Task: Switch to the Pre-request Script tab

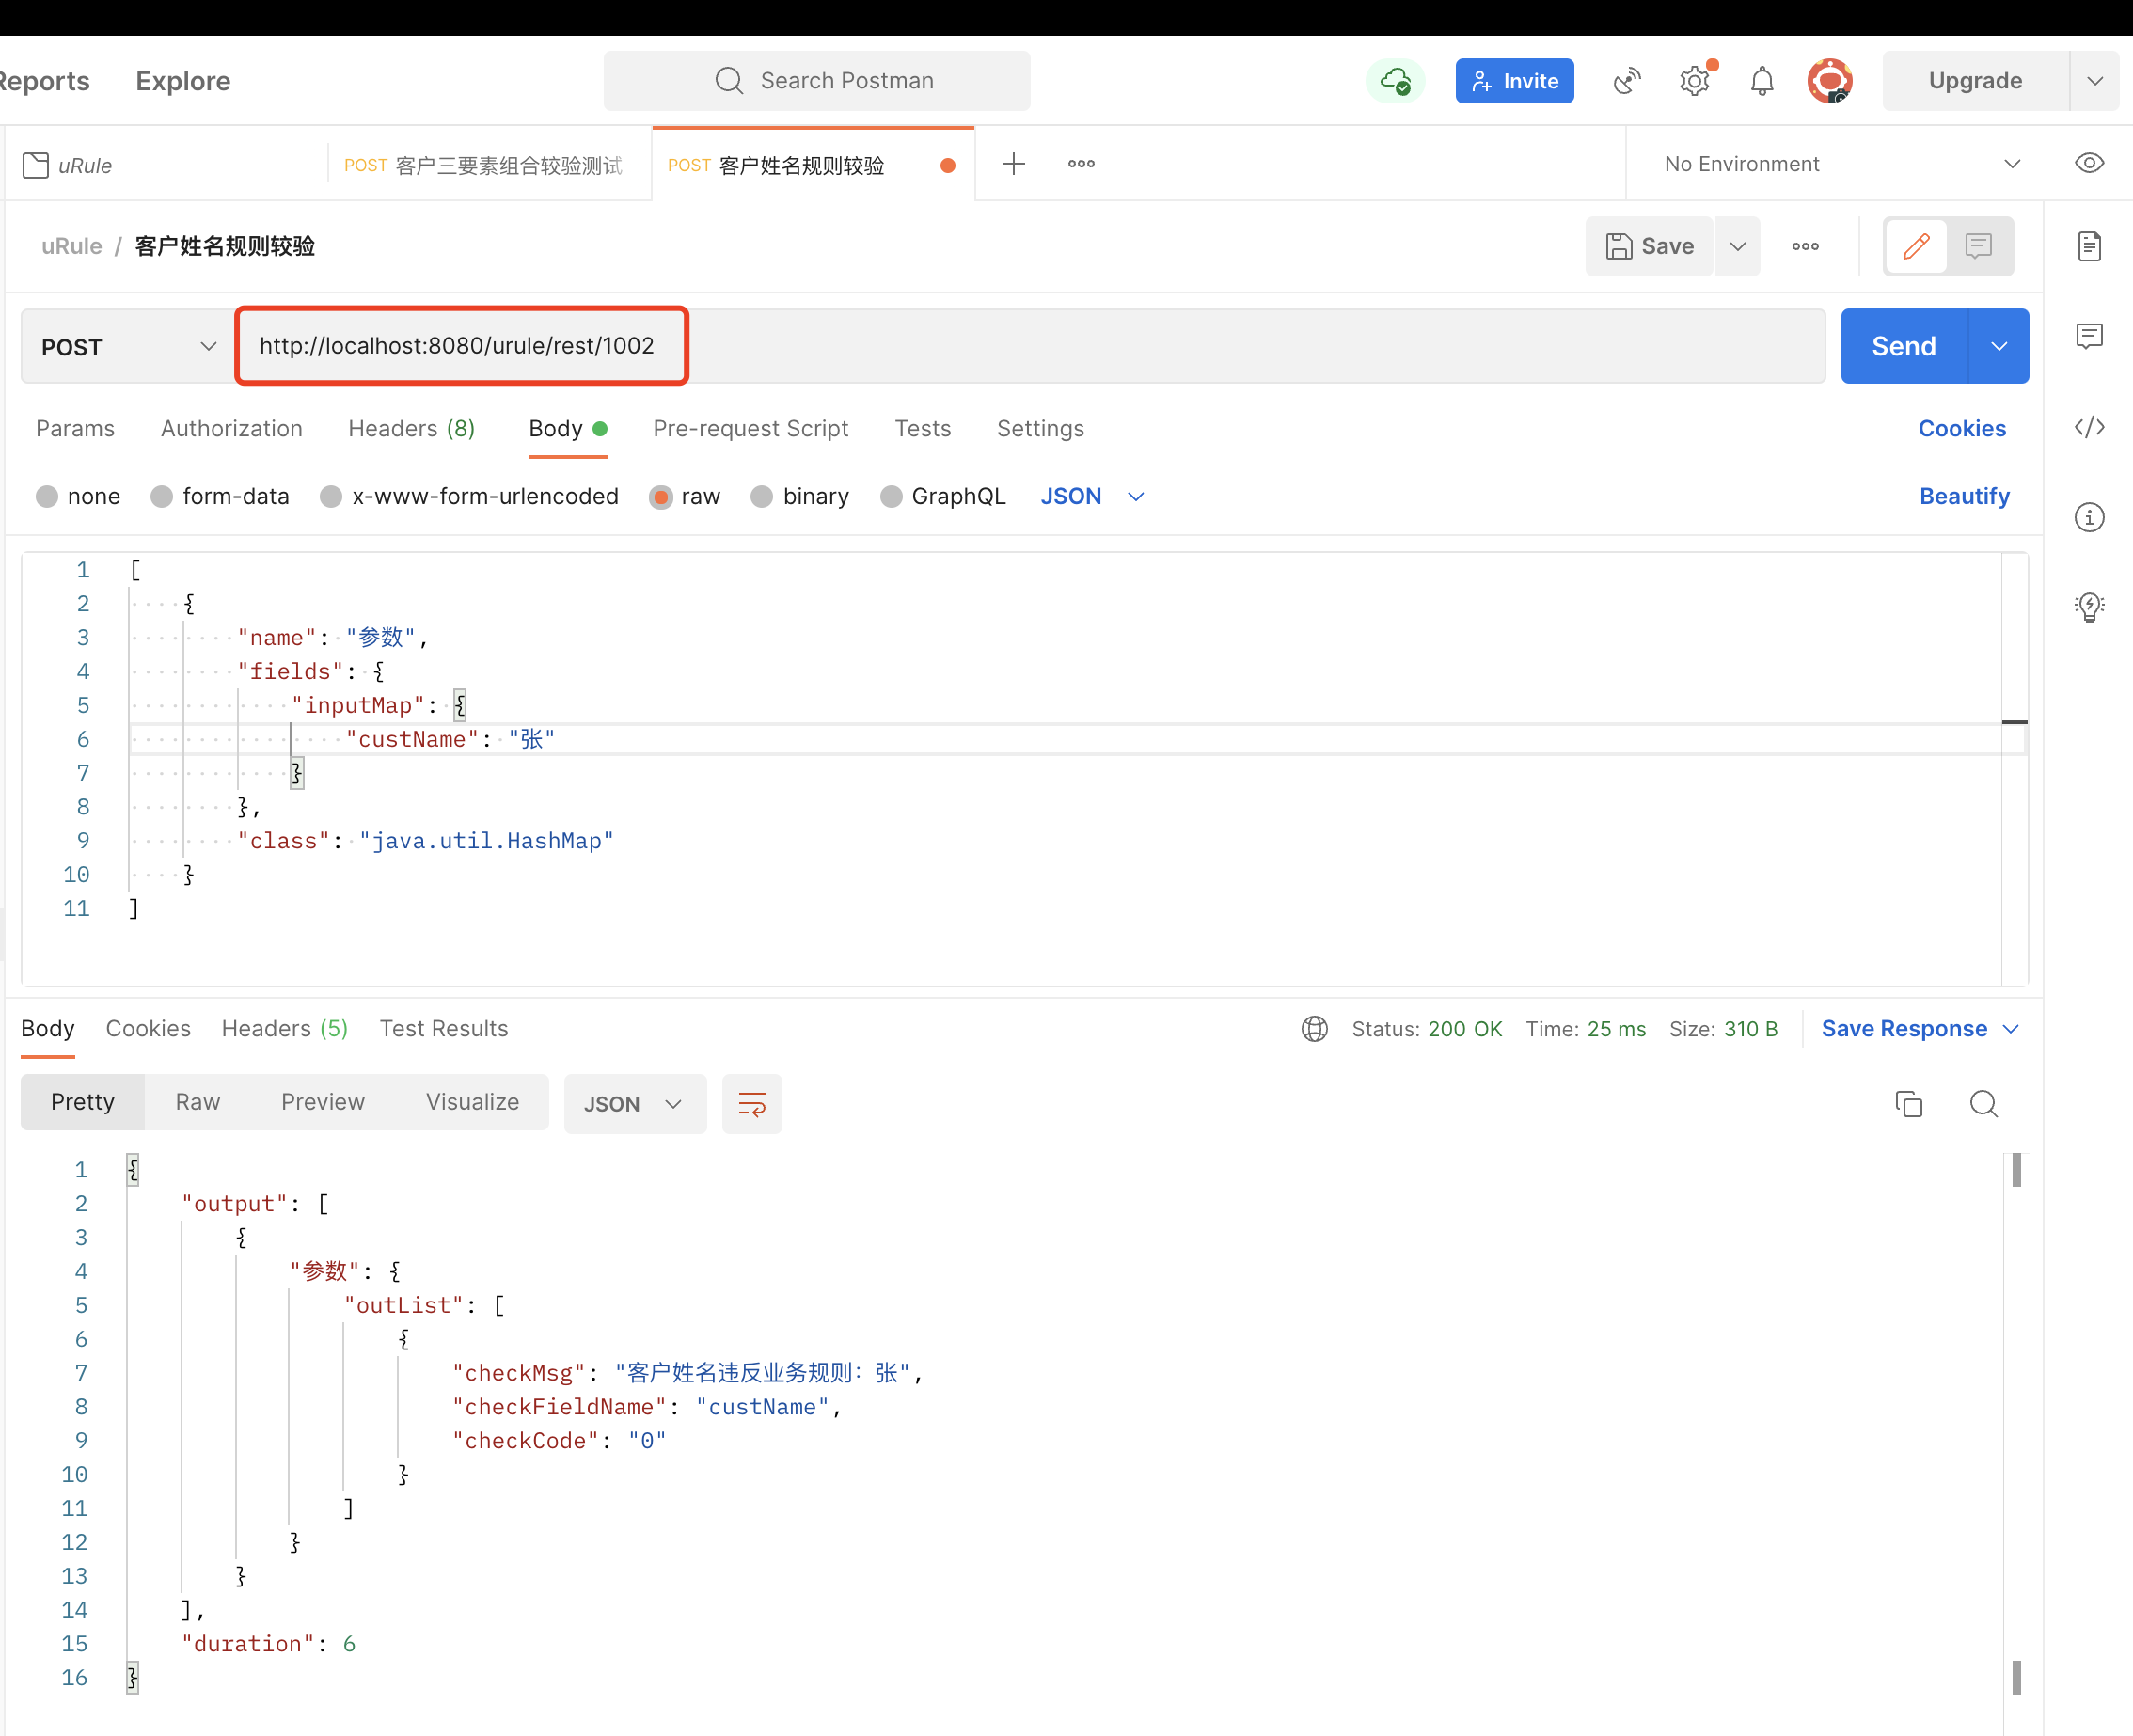Action: pos(750,429)
